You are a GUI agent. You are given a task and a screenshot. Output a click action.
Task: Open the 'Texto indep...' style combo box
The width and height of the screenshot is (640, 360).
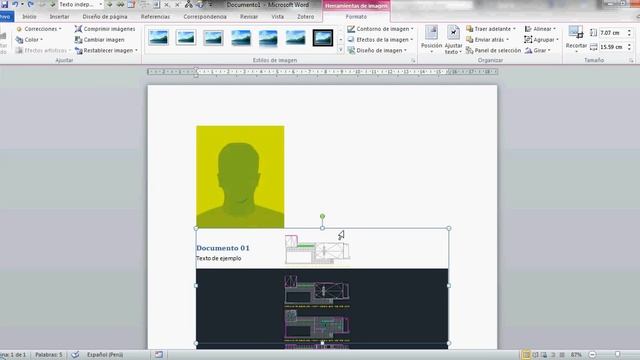coord(80,4)
